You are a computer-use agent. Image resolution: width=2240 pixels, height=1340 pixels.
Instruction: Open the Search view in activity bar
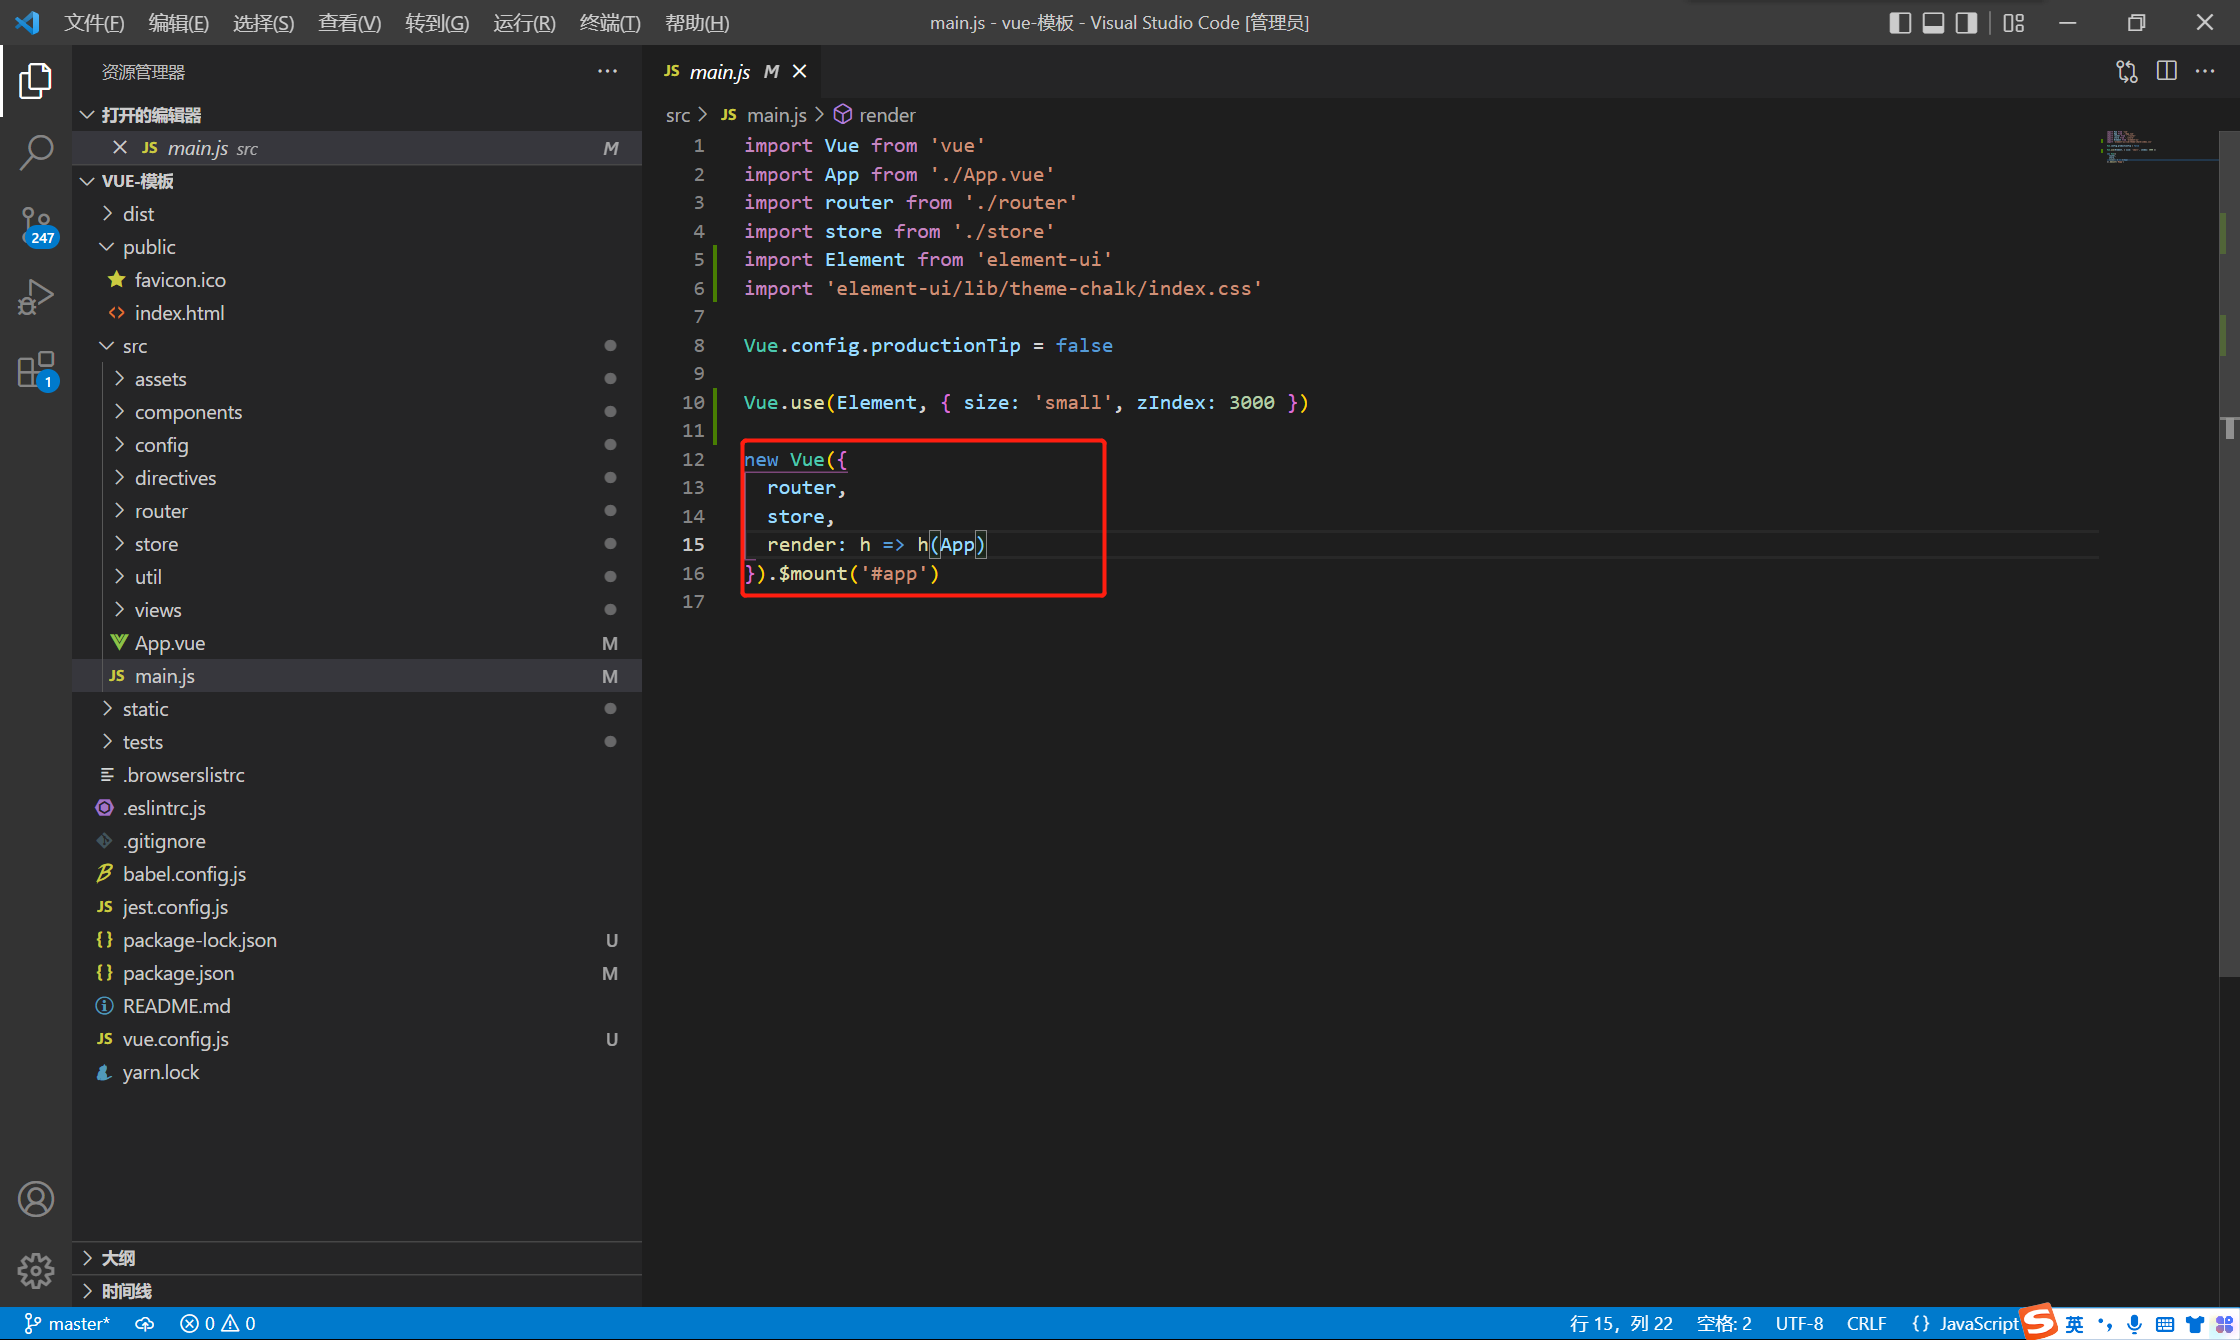[x=36, y=153]
